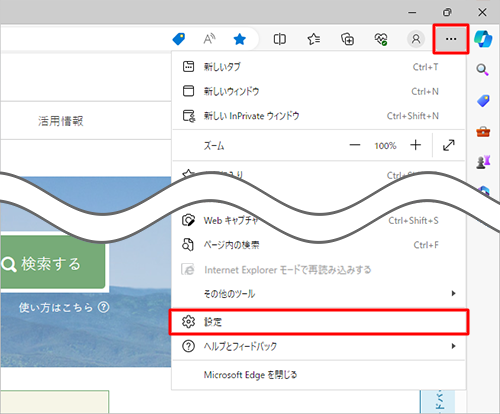Open the sidebar Search magnifier icon
The image size is (500, 414).
coord(482,70)
